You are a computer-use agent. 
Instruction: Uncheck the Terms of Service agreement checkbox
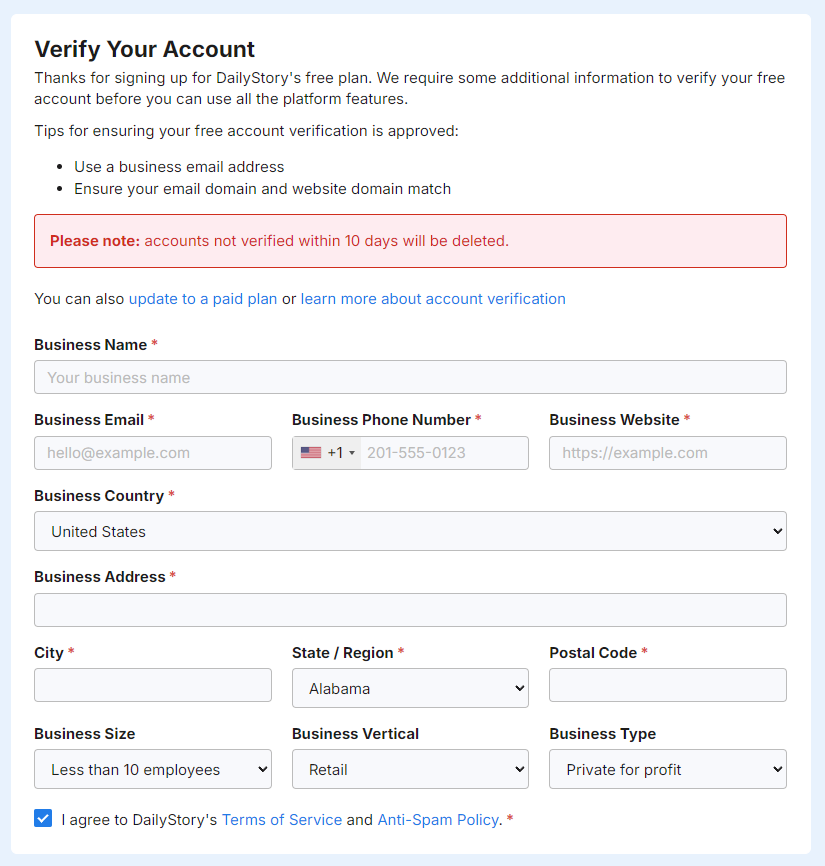pos(43,818)
